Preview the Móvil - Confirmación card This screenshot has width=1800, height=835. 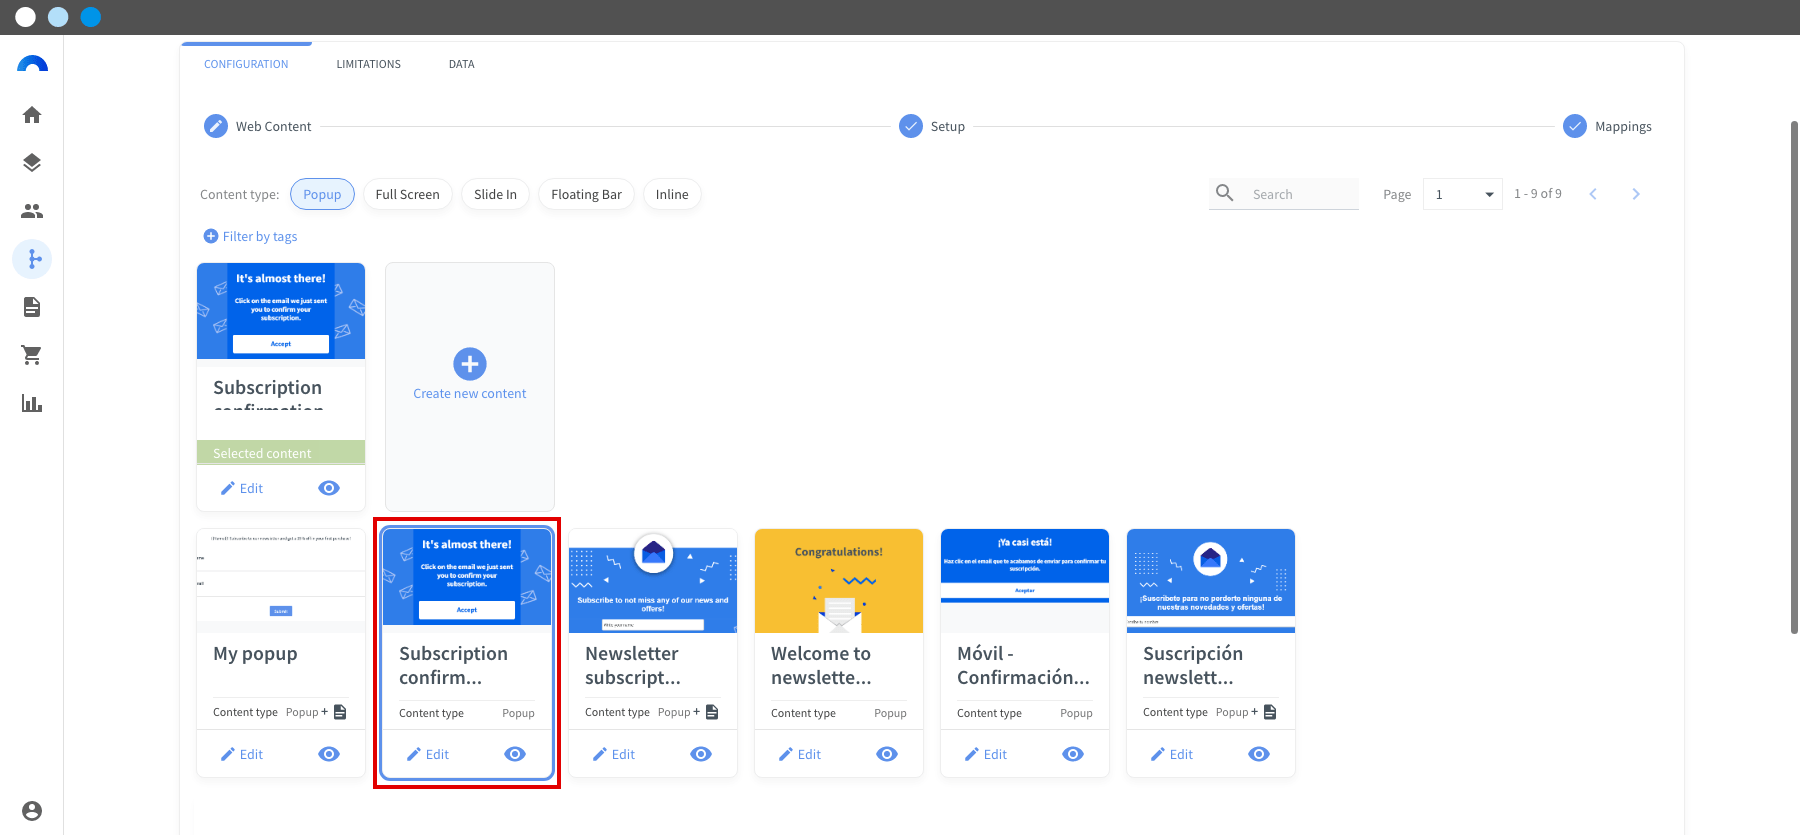pyautogui.click(x=1073, y=754)
